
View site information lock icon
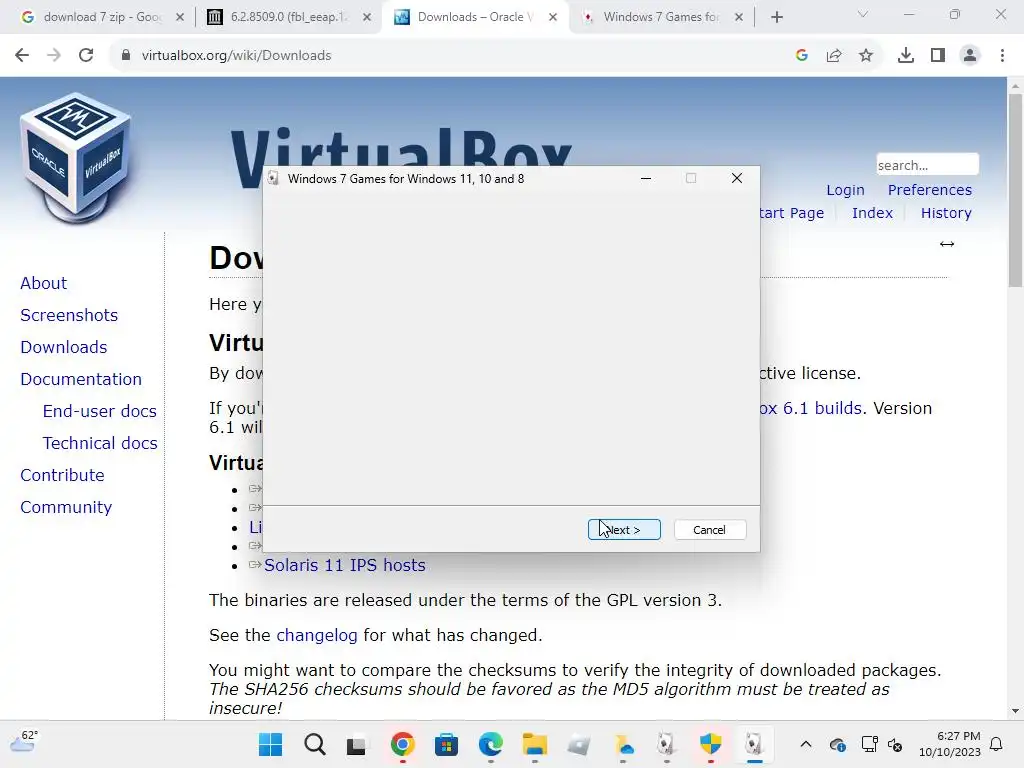pyautogui.click(x=126, y=56)
